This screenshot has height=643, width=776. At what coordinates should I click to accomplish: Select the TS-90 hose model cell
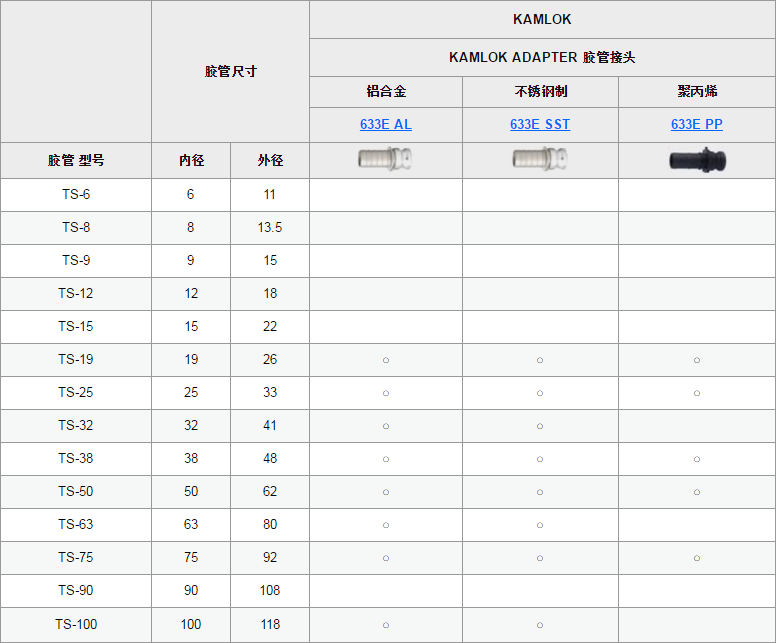pyautogui.click(x=76, y=591)
